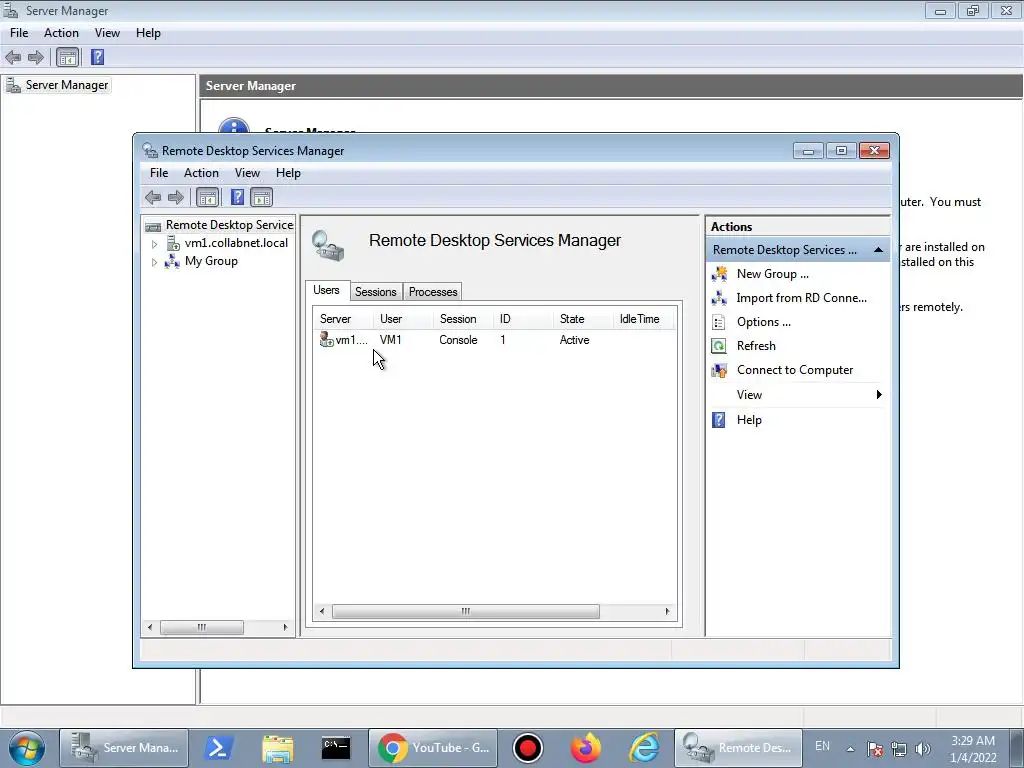Open Help menu in Remote Desktop Services Manager

288,173
